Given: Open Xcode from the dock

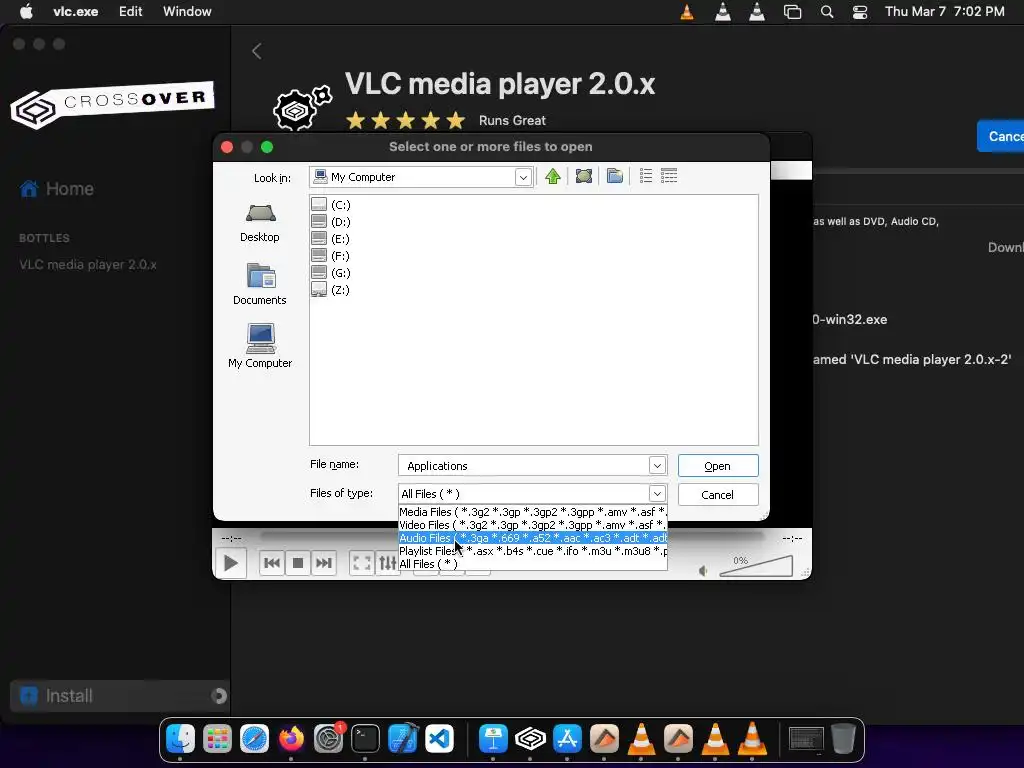Looking at the screenshot, I should click(x=402, y=739).
